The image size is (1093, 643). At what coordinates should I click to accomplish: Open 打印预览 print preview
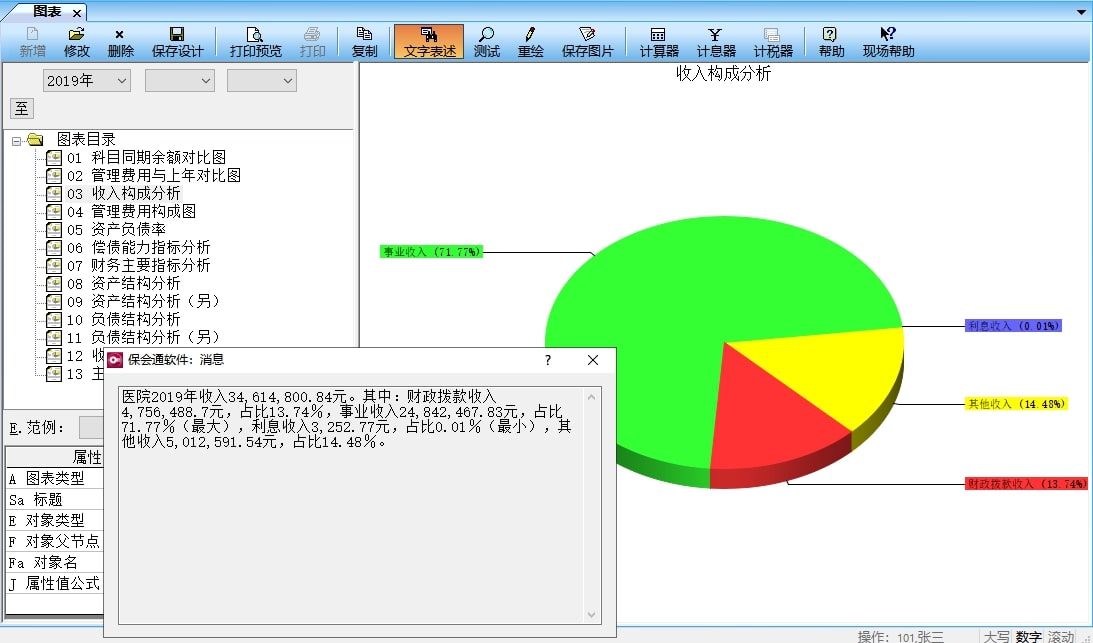coord(255,41)
